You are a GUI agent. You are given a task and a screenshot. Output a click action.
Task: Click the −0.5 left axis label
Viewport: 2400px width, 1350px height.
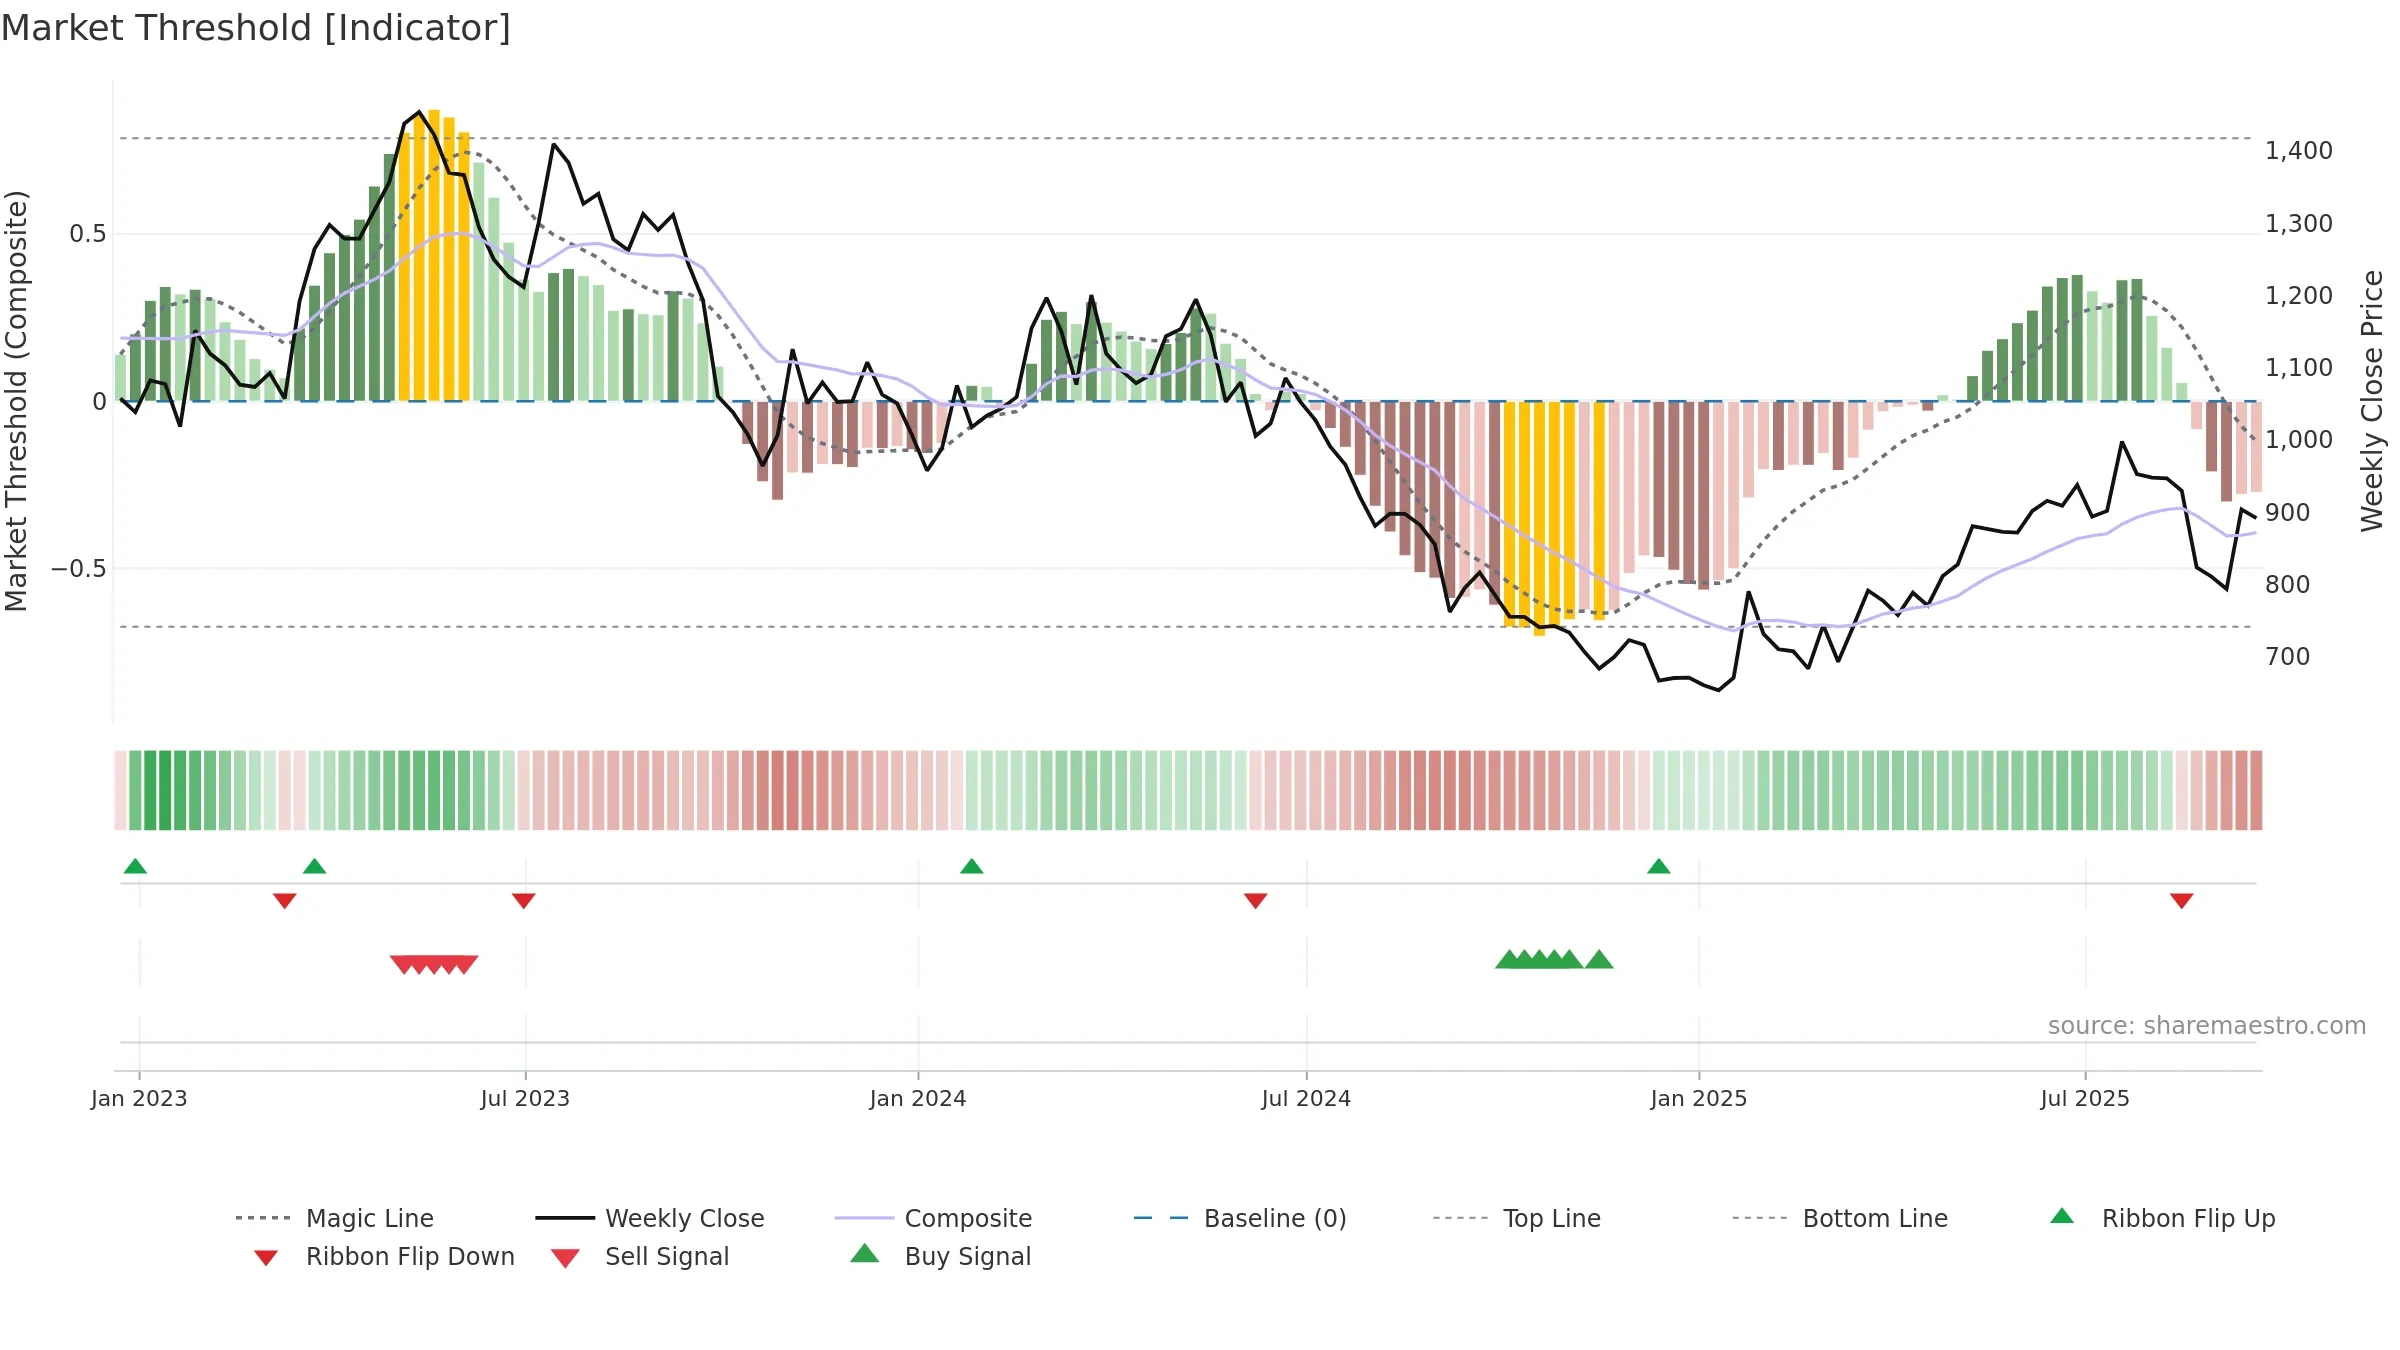point(78,569)
